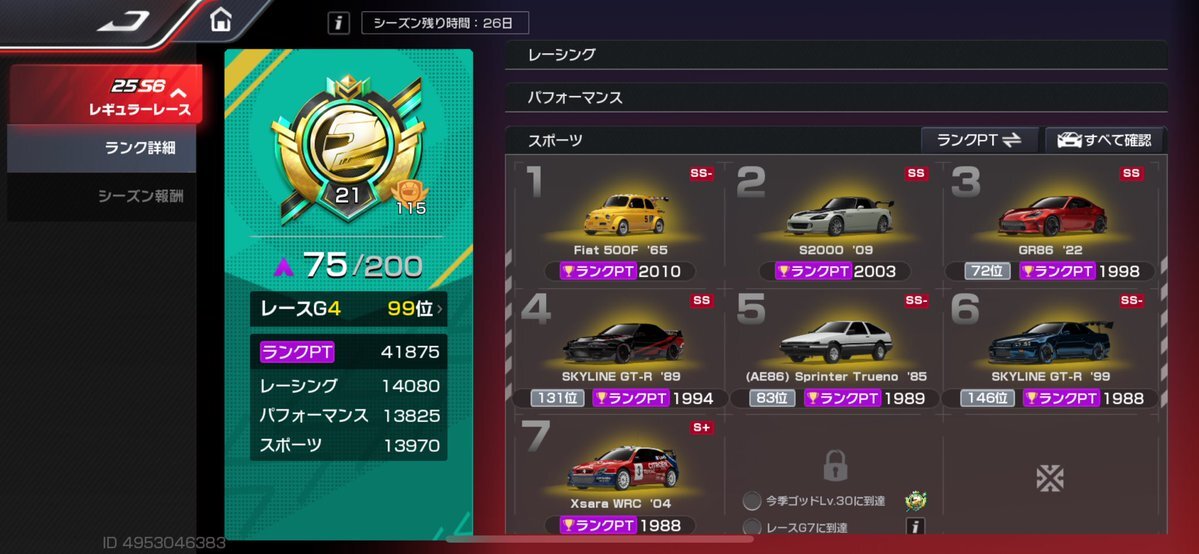Switch to the シーズン報酬 tab
Viewport: 1199px width, 554px height.
point(102,197)
